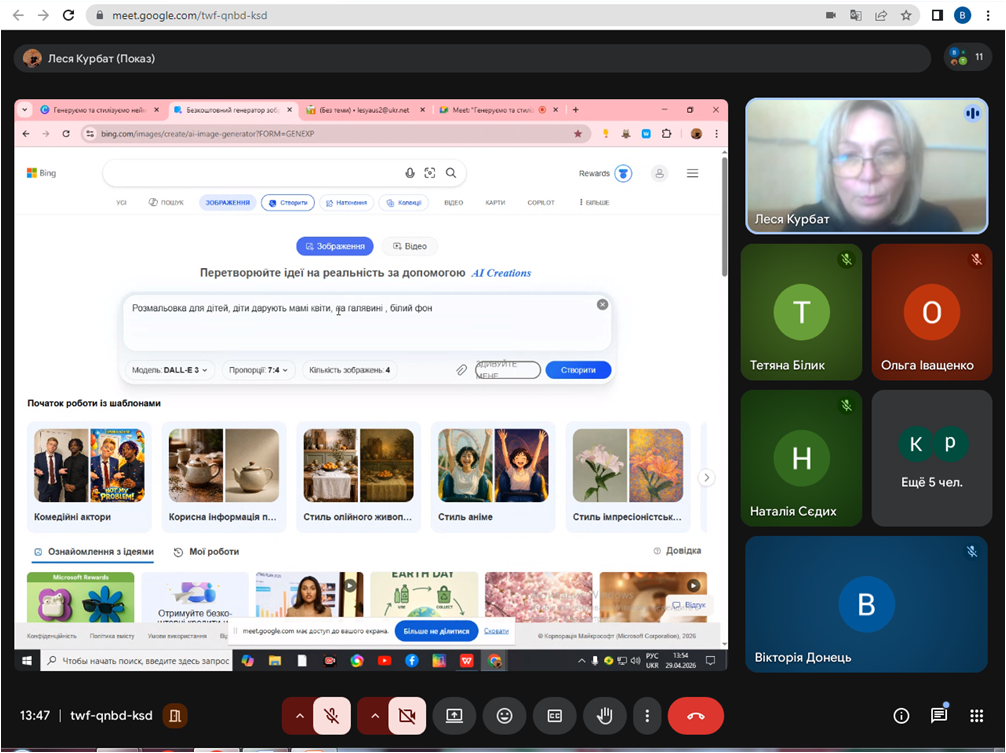Open the participants list showing 11
Screen dimensions: 1006x753
[967, 58]
